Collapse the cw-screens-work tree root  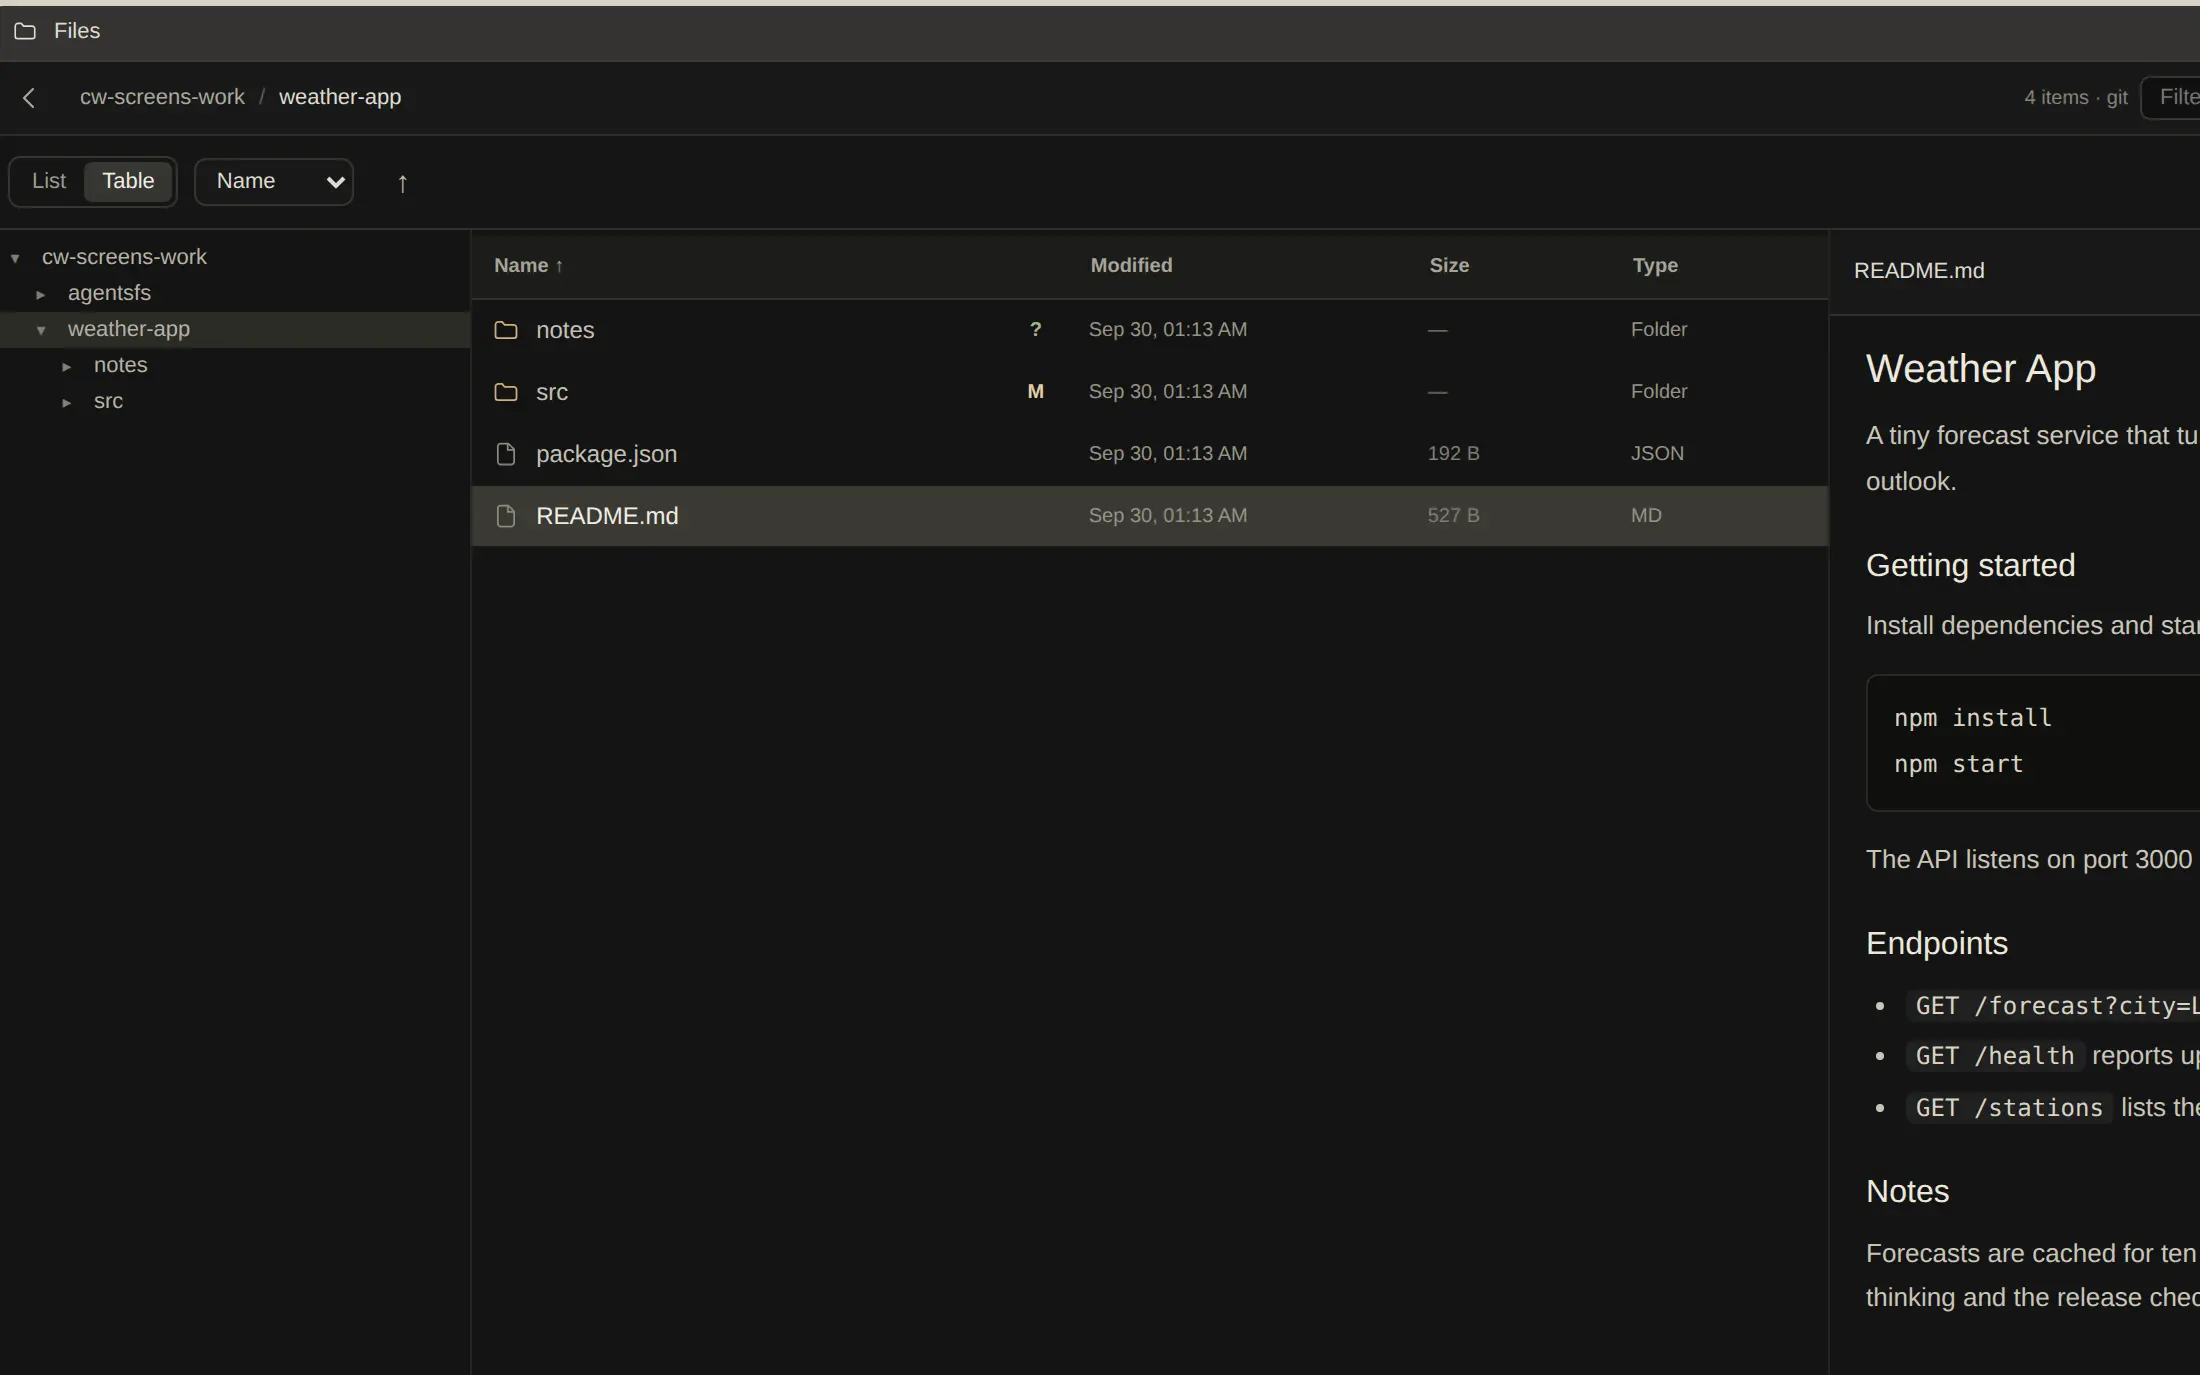tap(15, 258)
